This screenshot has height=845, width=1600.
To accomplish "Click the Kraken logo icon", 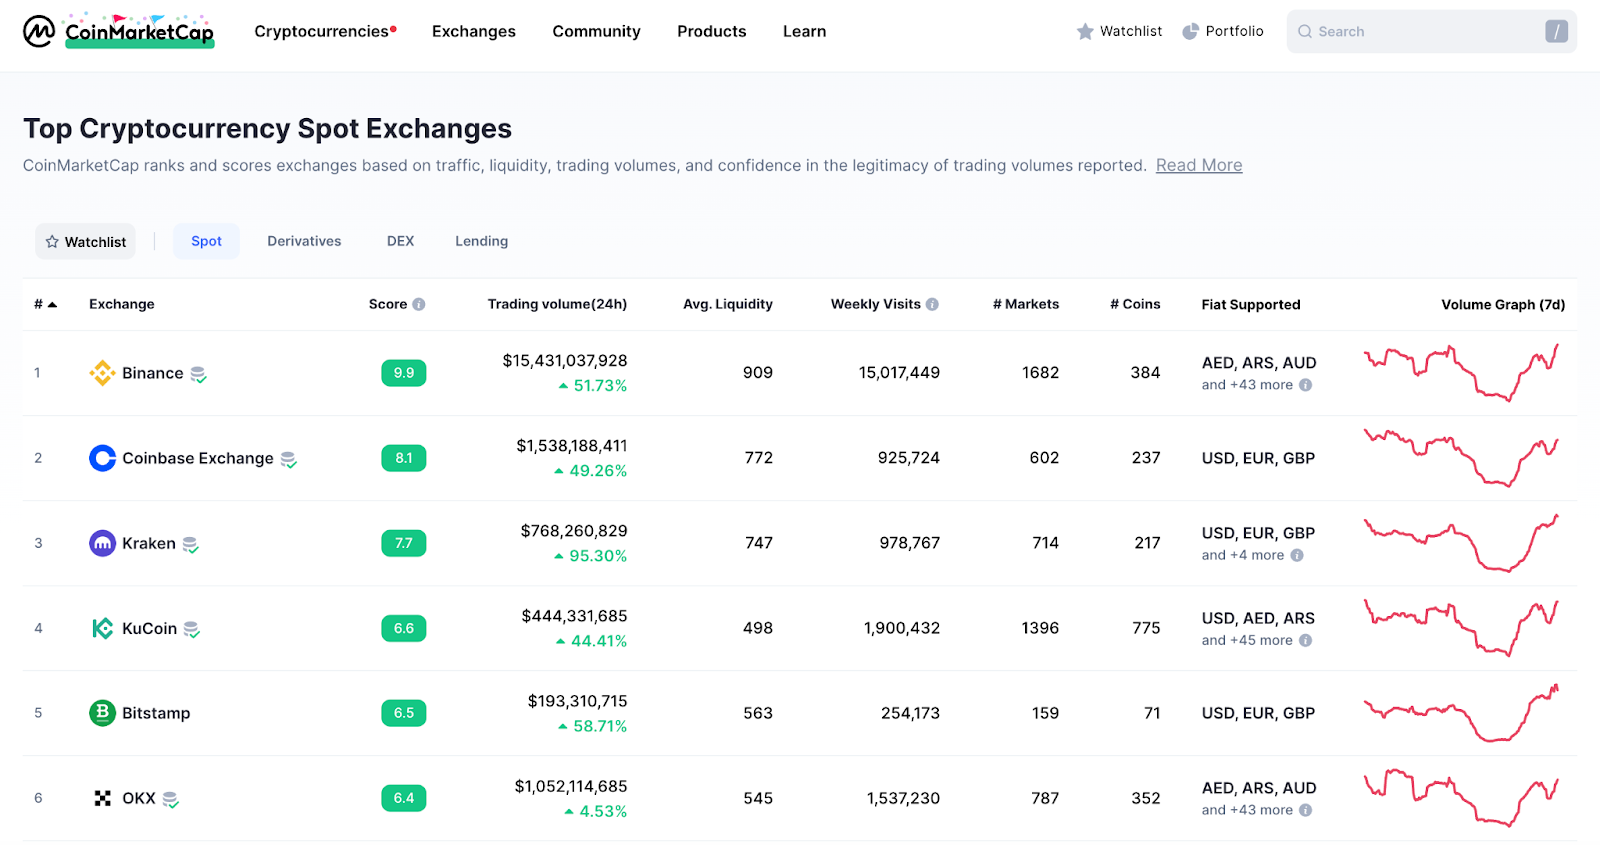I will click(102, 543).
